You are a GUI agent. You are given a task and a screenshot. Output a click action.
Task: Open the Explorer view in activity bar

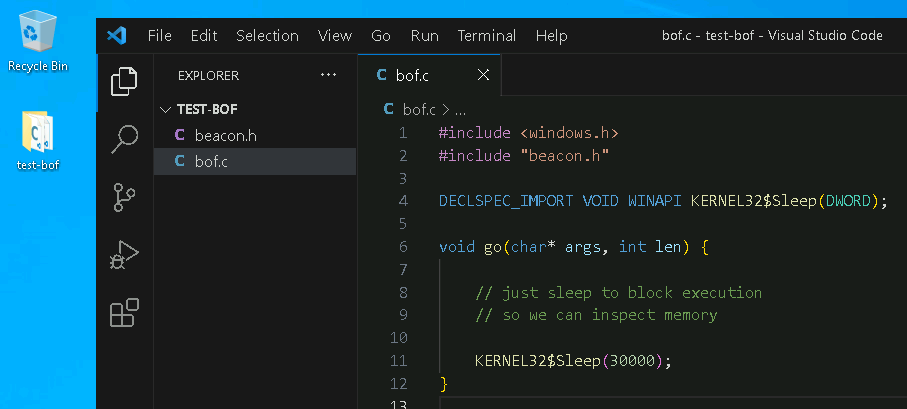click(x=124, y=81)
